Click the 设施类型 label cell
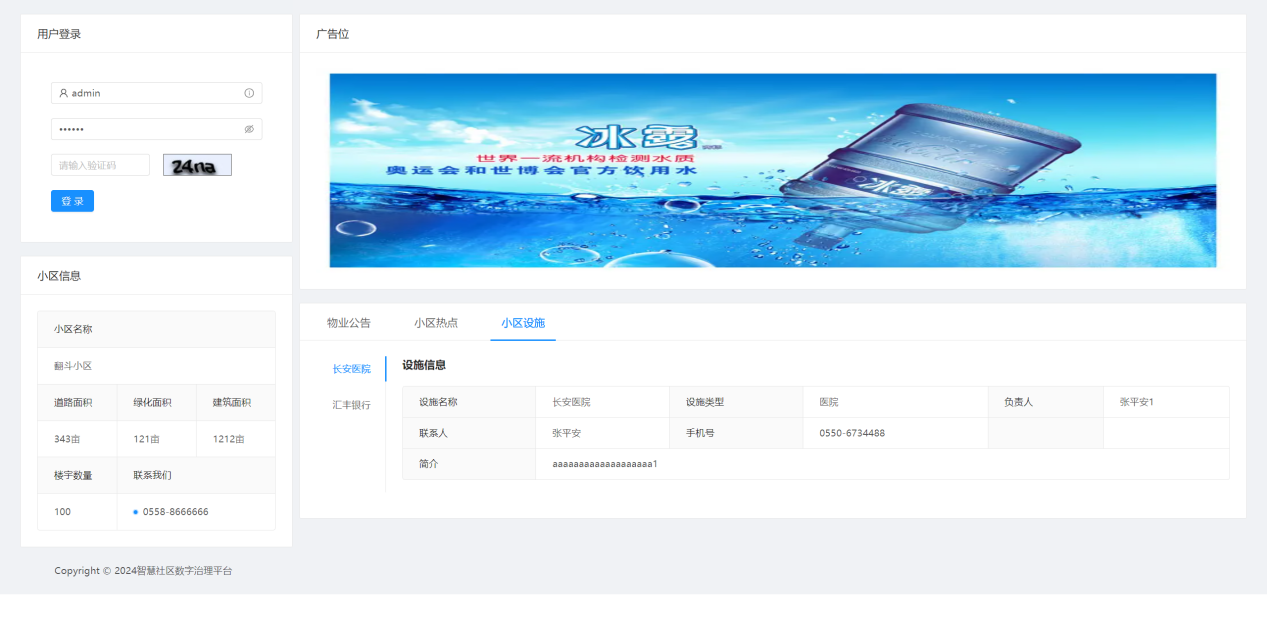 pos(736,402)
